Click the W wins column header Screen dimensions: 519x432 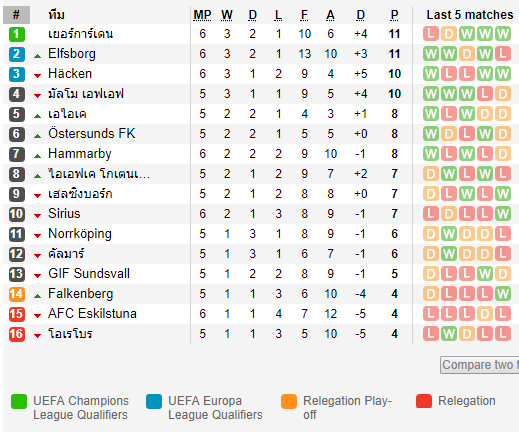tap(227, 15)
